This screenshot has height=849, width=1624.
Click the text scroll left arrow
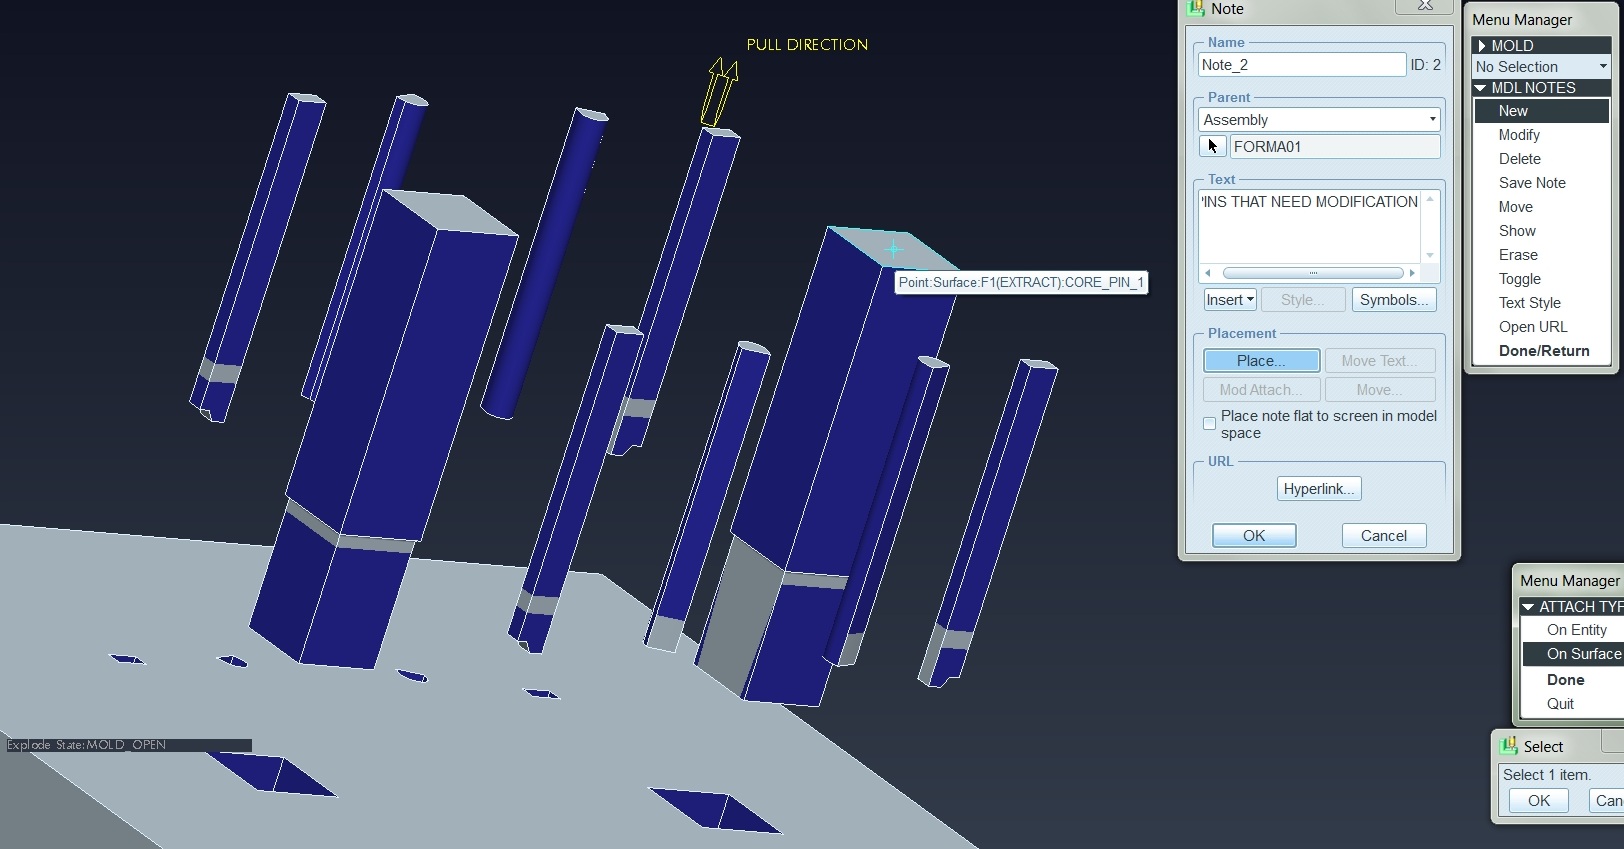click(x=1207, y=273)
